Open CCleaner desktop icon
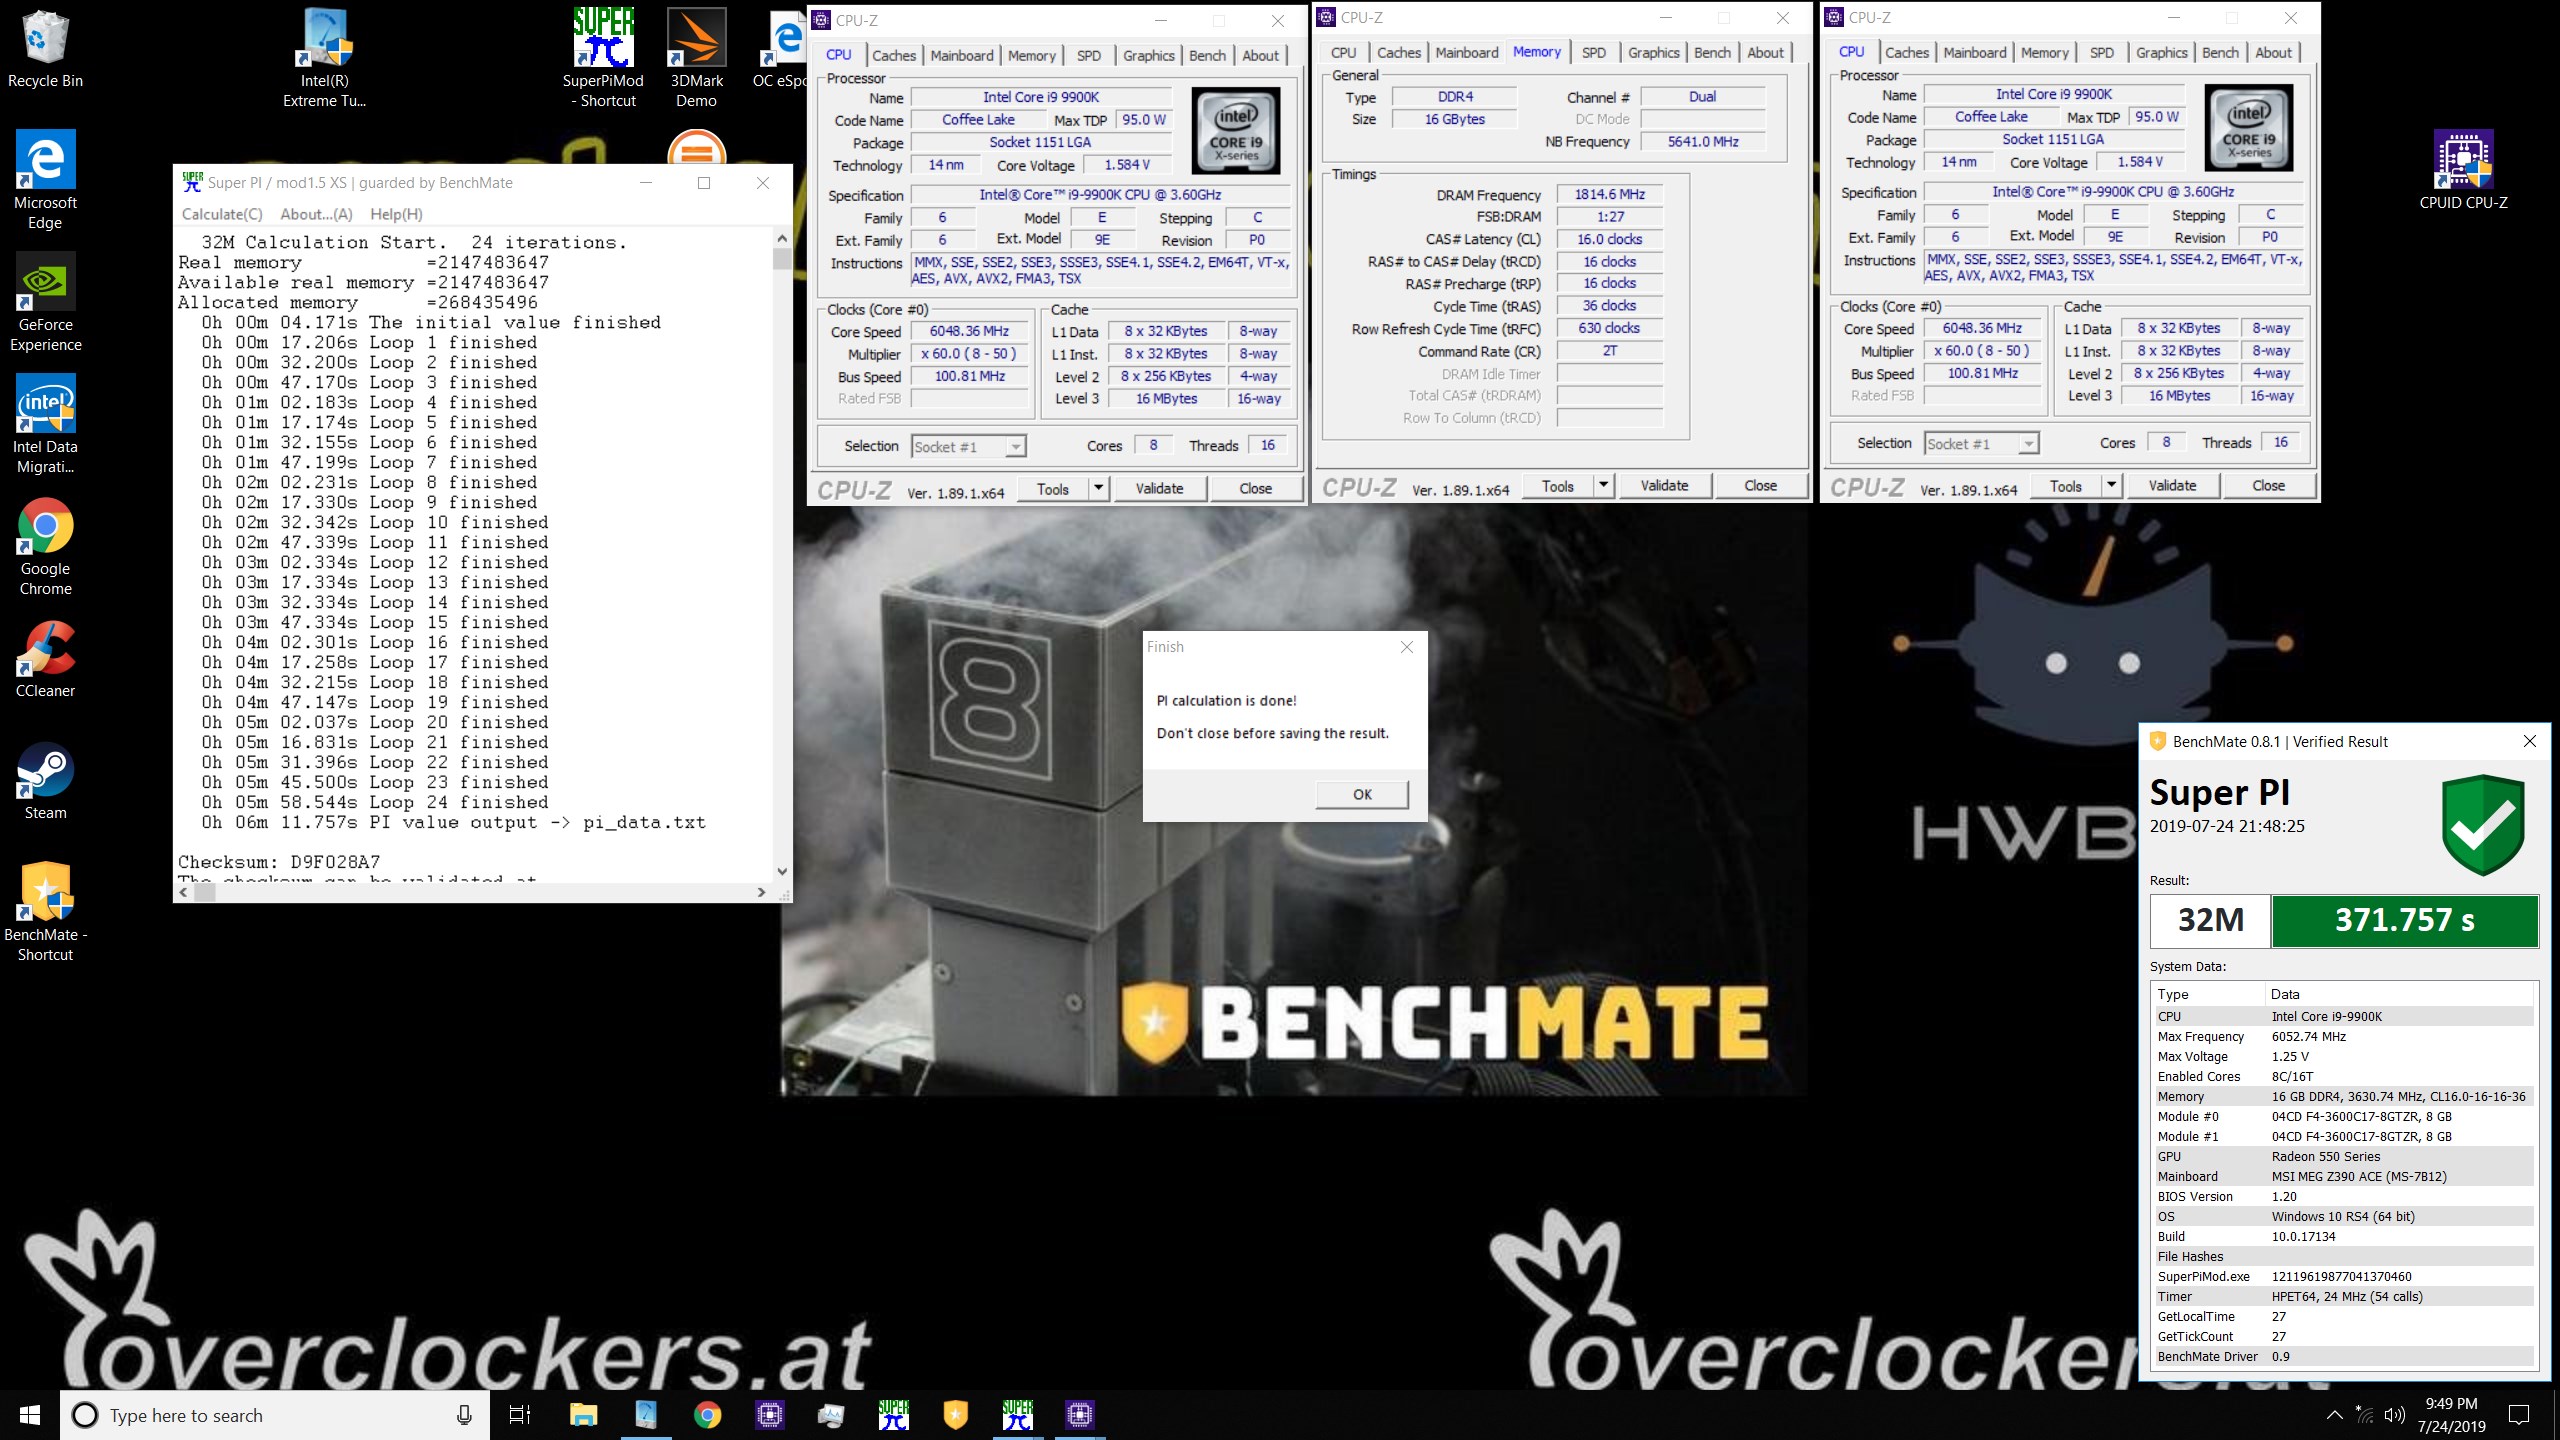2560x1440 pixels. pos(45,658)
